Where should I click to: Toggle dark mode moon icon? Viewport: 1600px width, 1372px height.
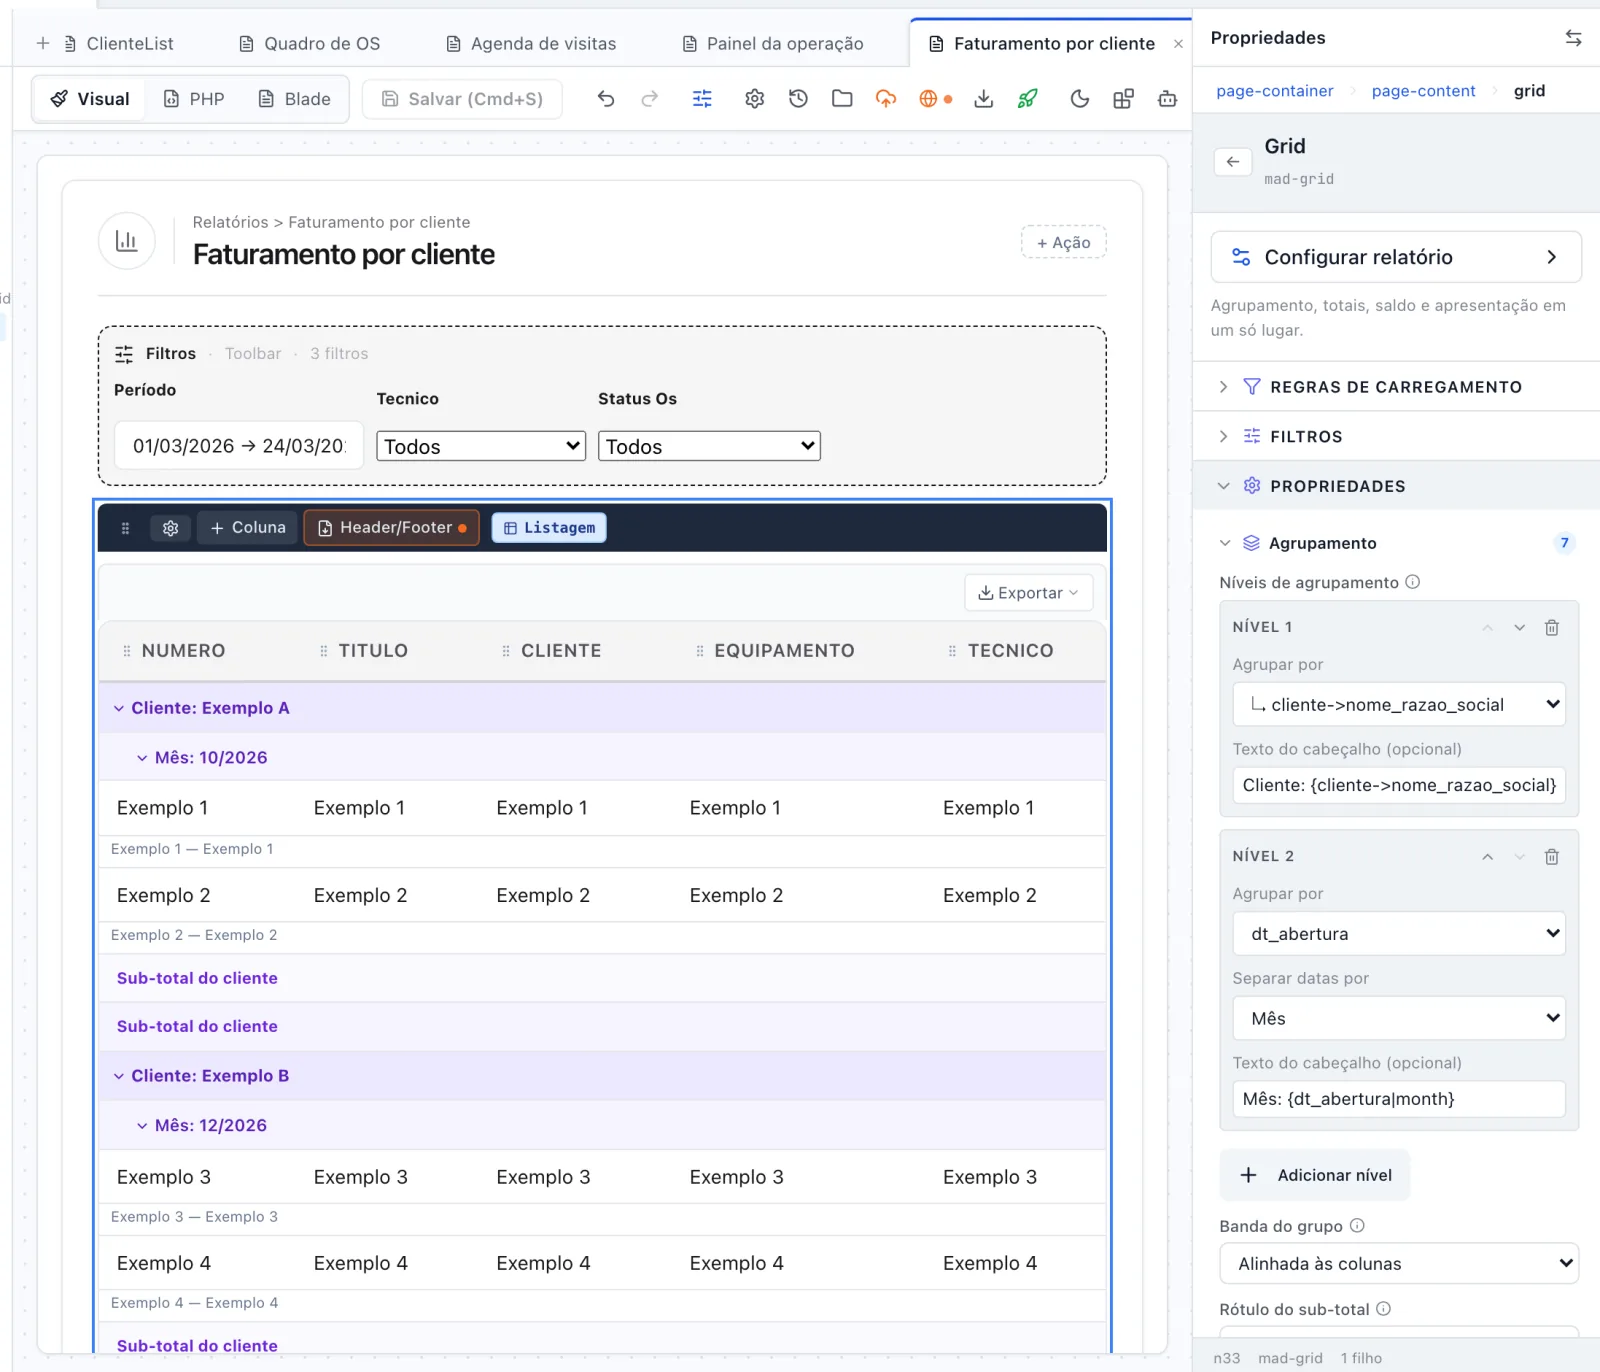(x=1079, y=98)
